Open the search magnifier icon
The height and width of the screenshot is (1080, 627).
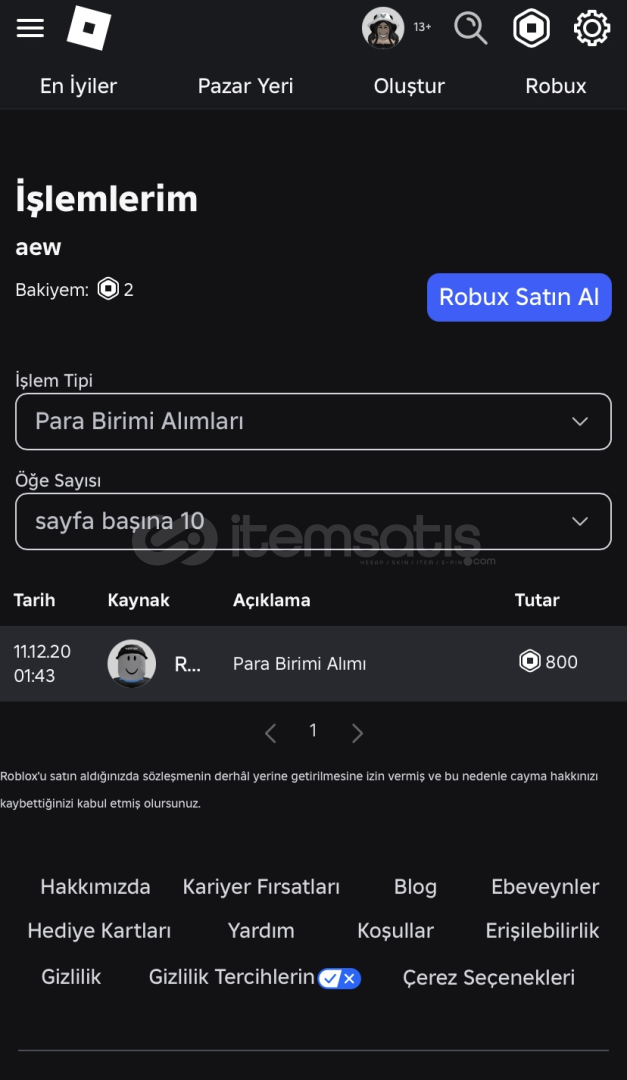[471, 28]
